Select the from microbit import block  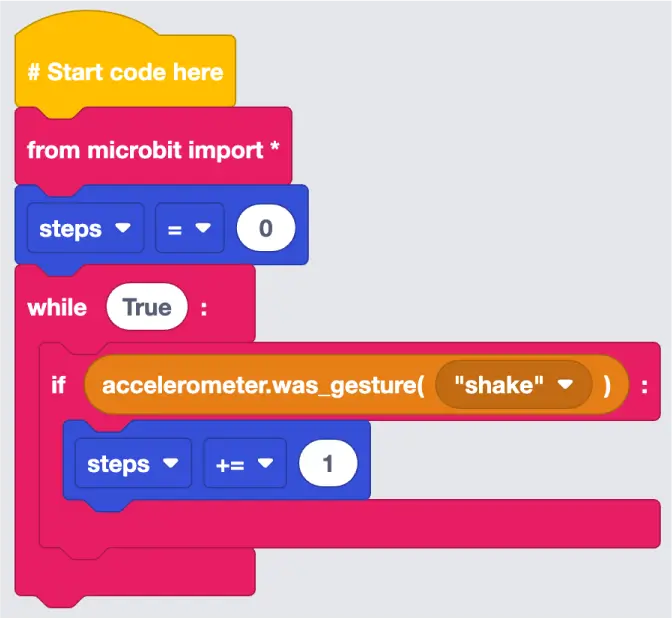coord(153,150)
